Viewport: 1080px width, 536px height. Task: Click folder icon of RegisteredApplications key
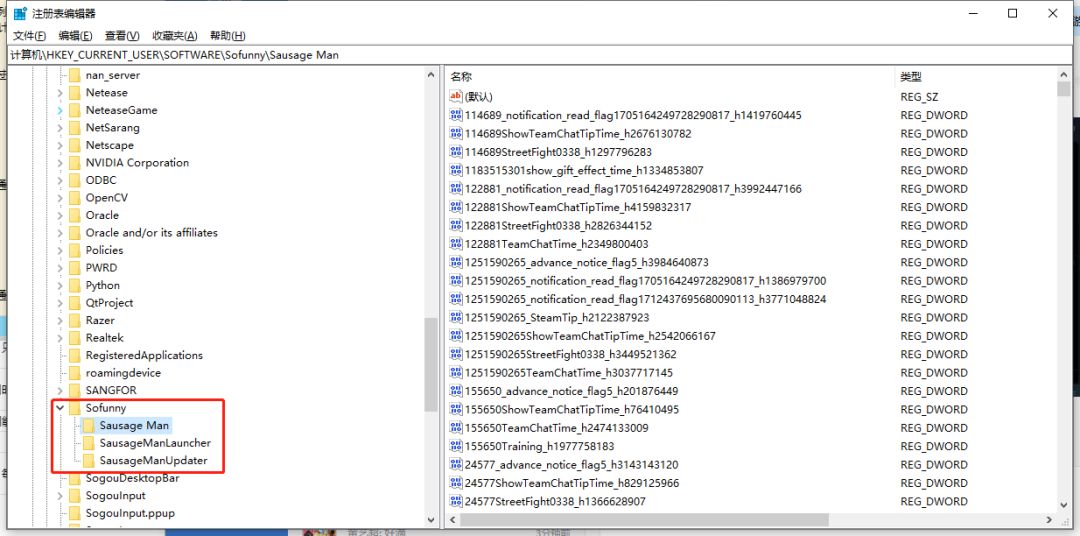point(74,355)
